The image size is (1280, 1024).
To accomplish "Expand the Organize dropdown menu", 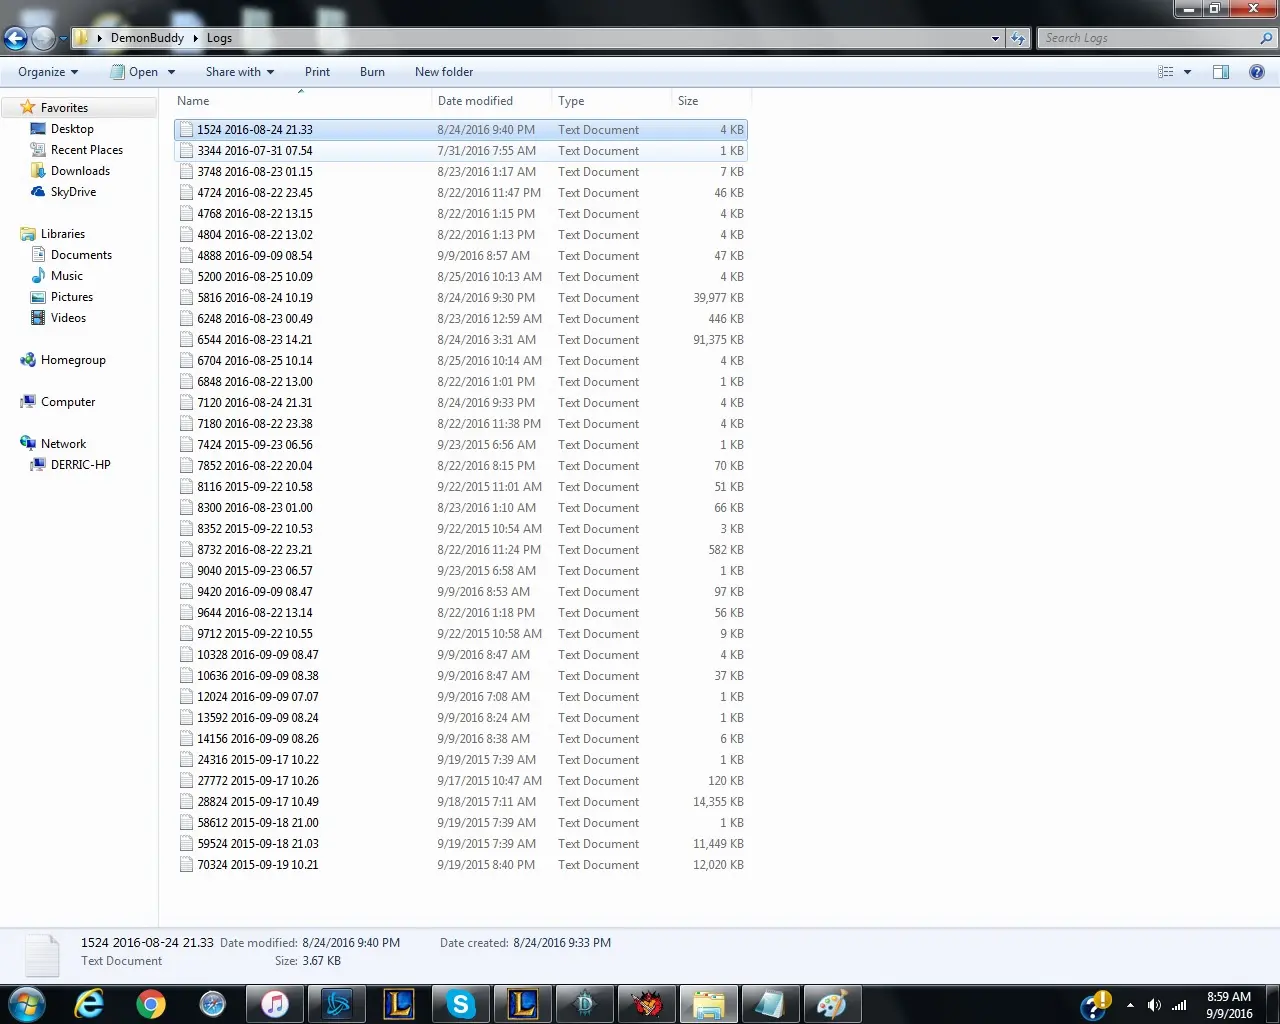I will [x=47, y=72].
